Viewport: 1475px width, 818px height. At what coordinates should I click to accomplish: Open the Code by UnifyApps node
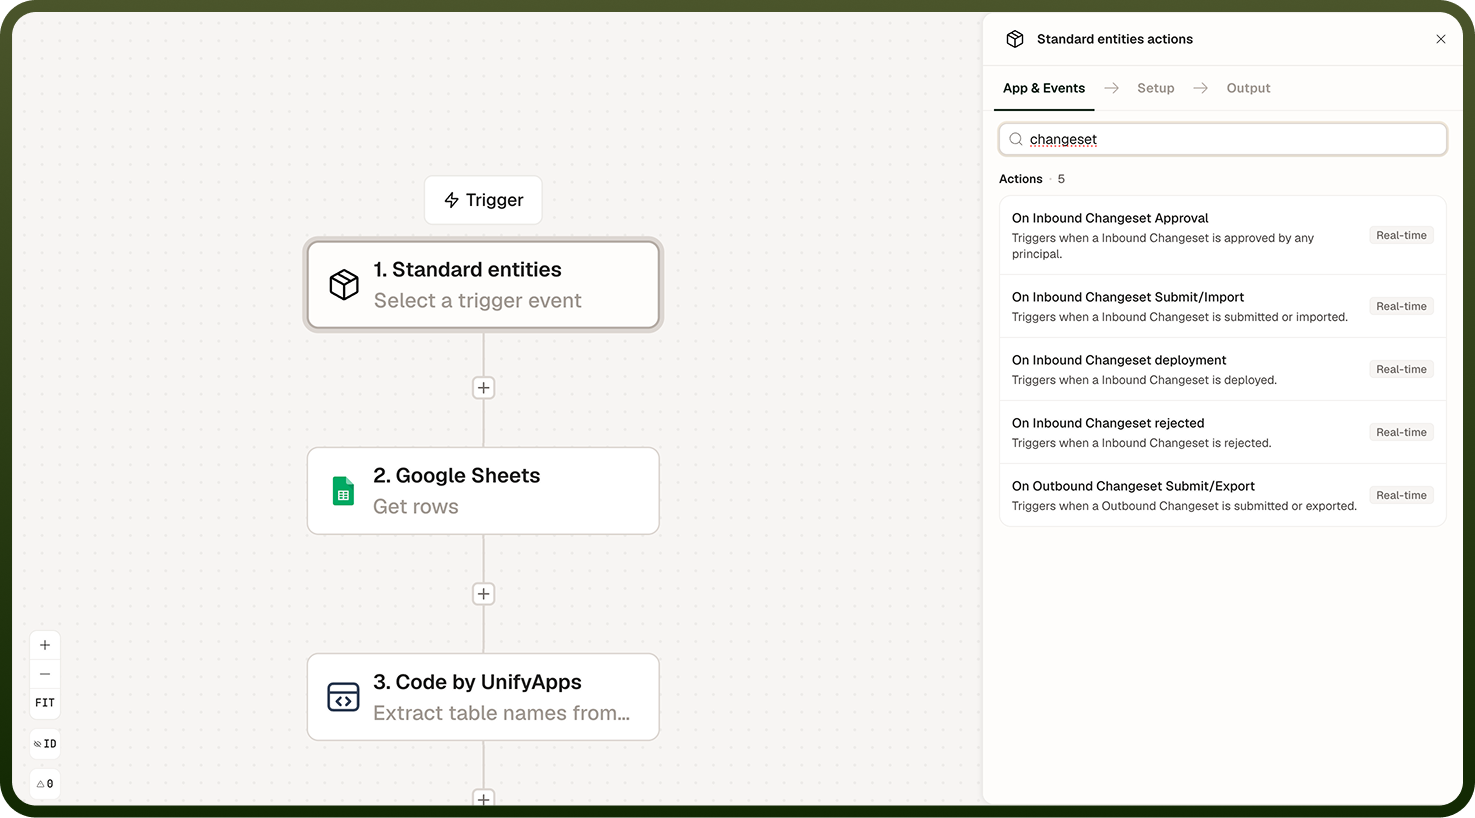coord(483,697)
